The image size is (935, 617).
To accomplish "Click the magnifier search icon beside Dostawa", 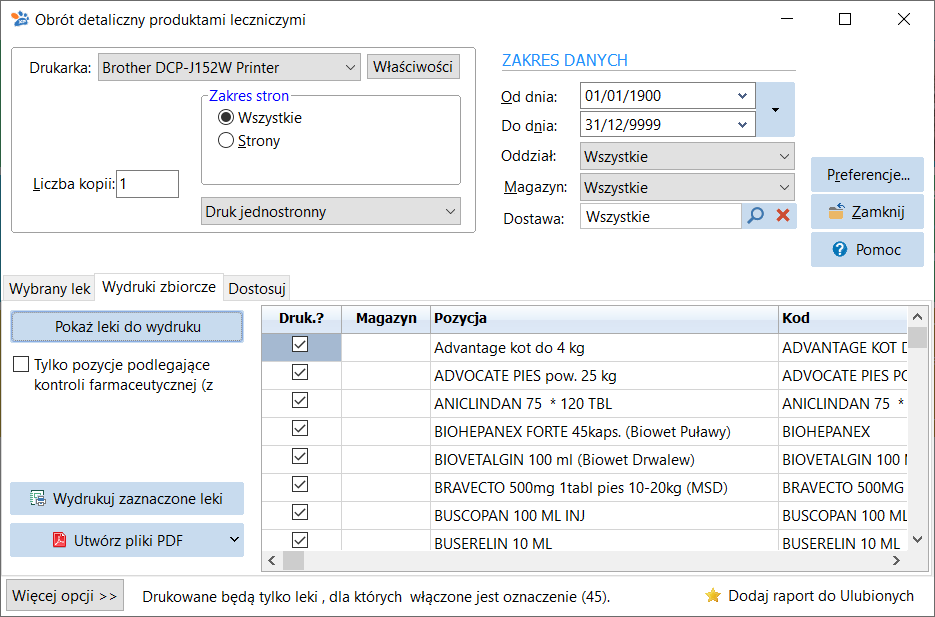I will click(756, 215).
